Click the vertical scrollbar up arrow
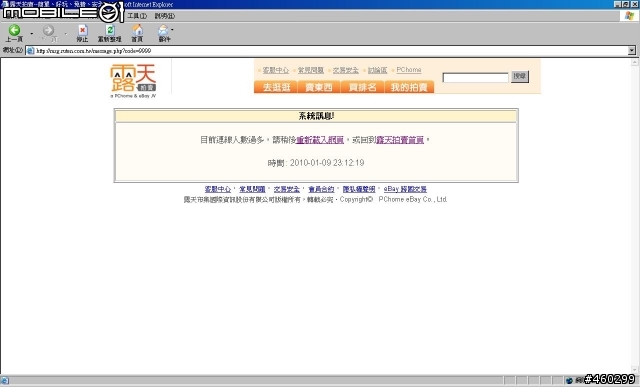Image resolution: width=640 pixels, height=387 pixels. (x=635, y=62)
